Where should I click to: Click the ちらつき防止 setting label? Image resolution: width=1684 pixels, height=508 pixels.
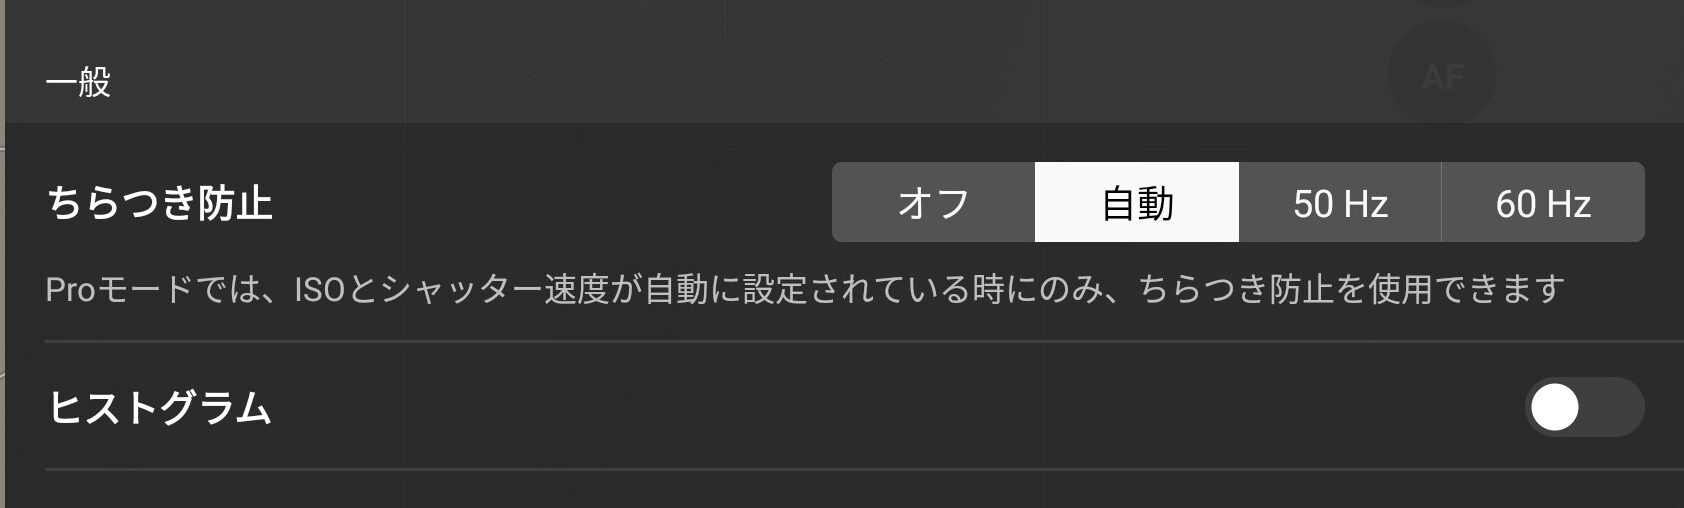pyautogui.click(x=160, y=203)
